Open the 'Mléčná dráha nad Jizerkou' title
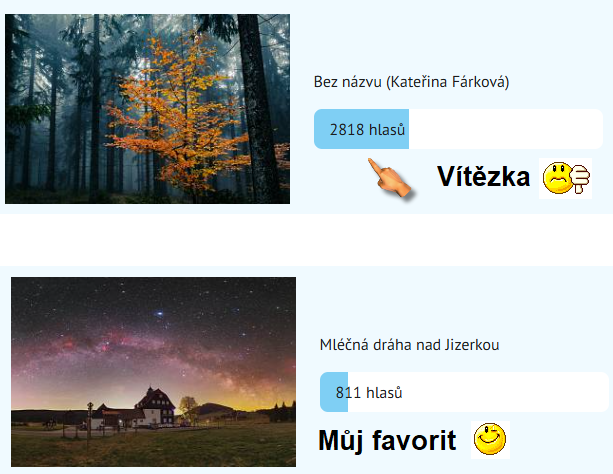Image resolution: width=613 pixels, height=474 pixels. coord(409,345)
